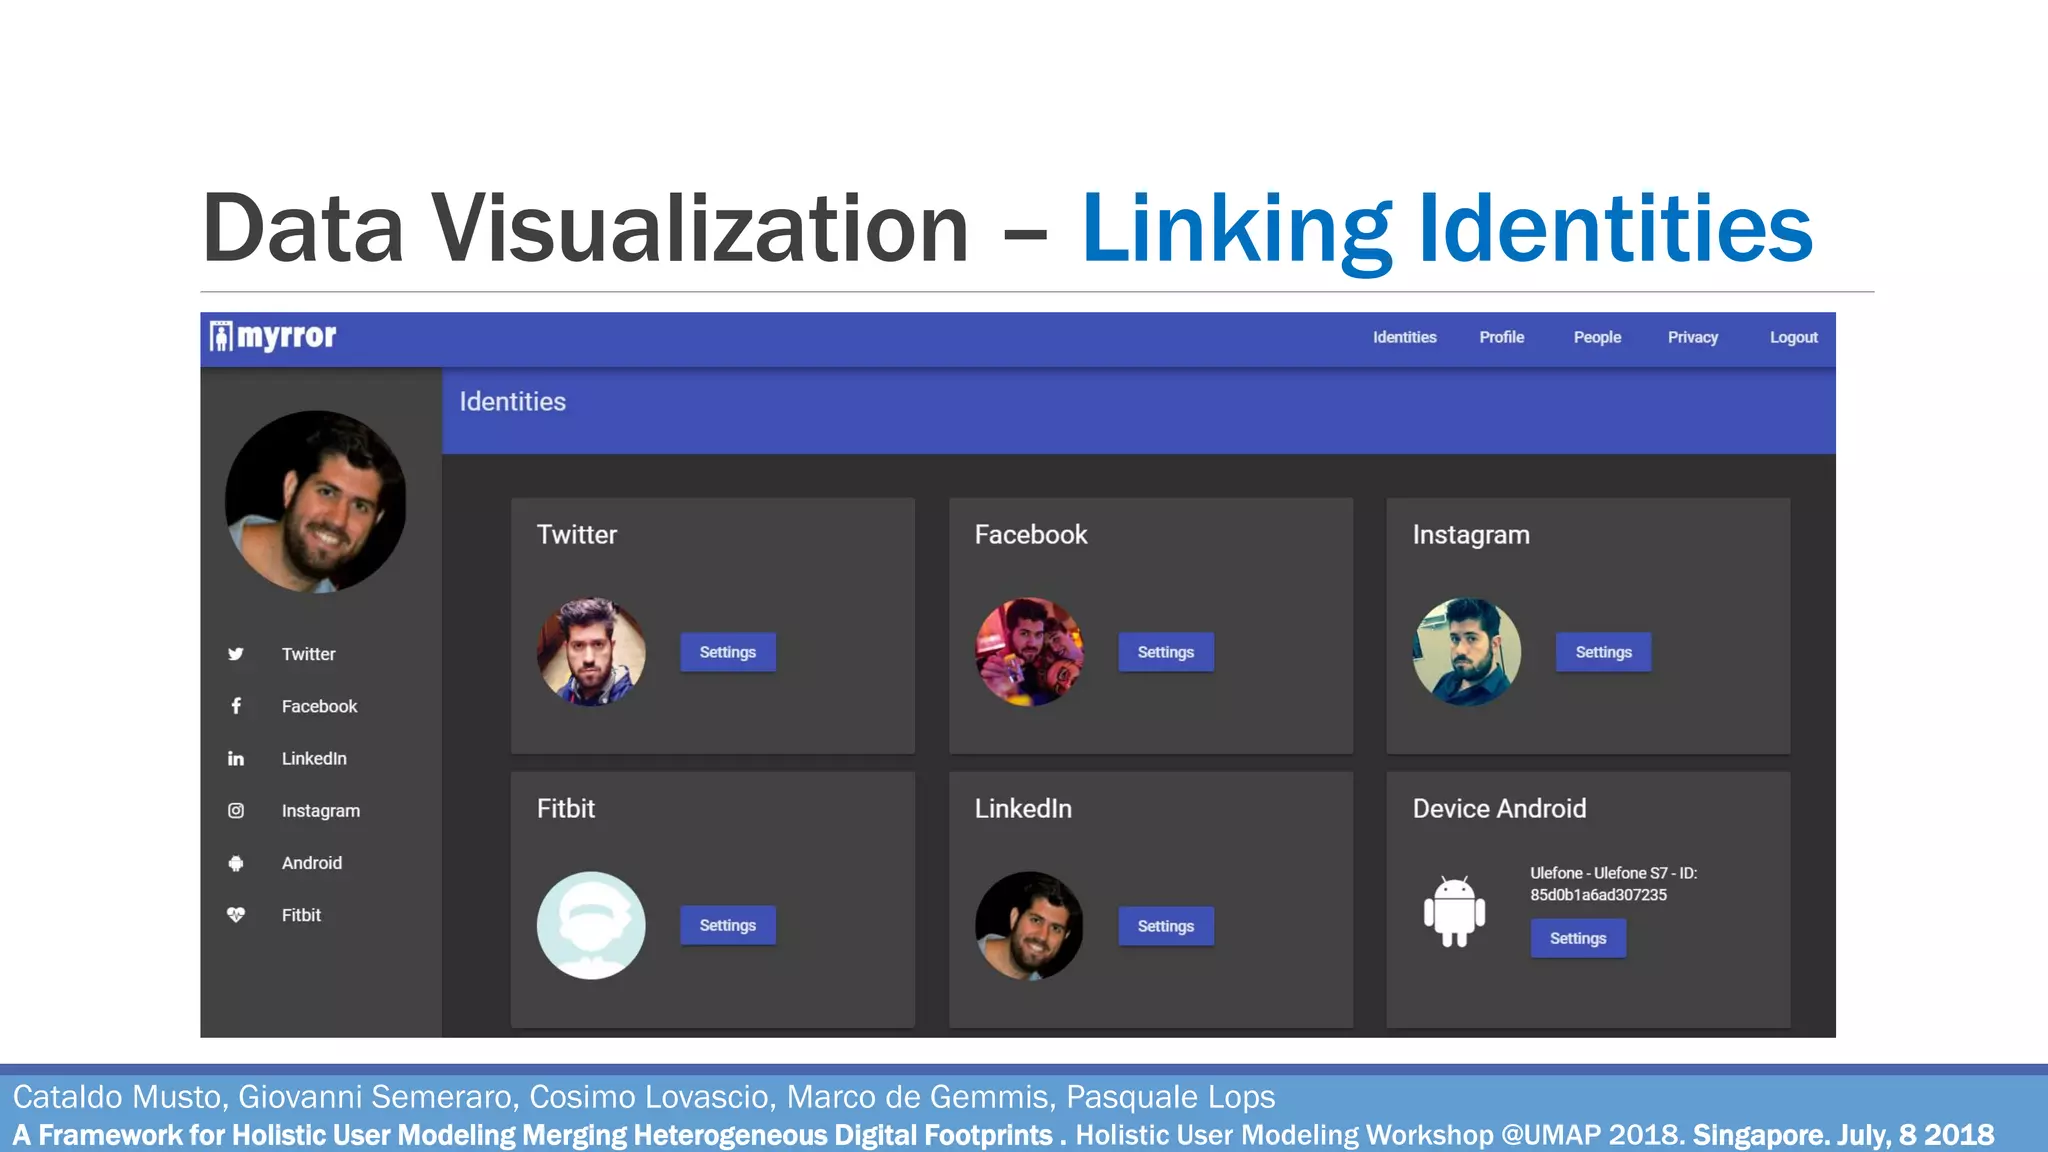2048x1152 pixels.
Task: Click the large user profile photo in sidebar
Action: [x=316, y=502]
